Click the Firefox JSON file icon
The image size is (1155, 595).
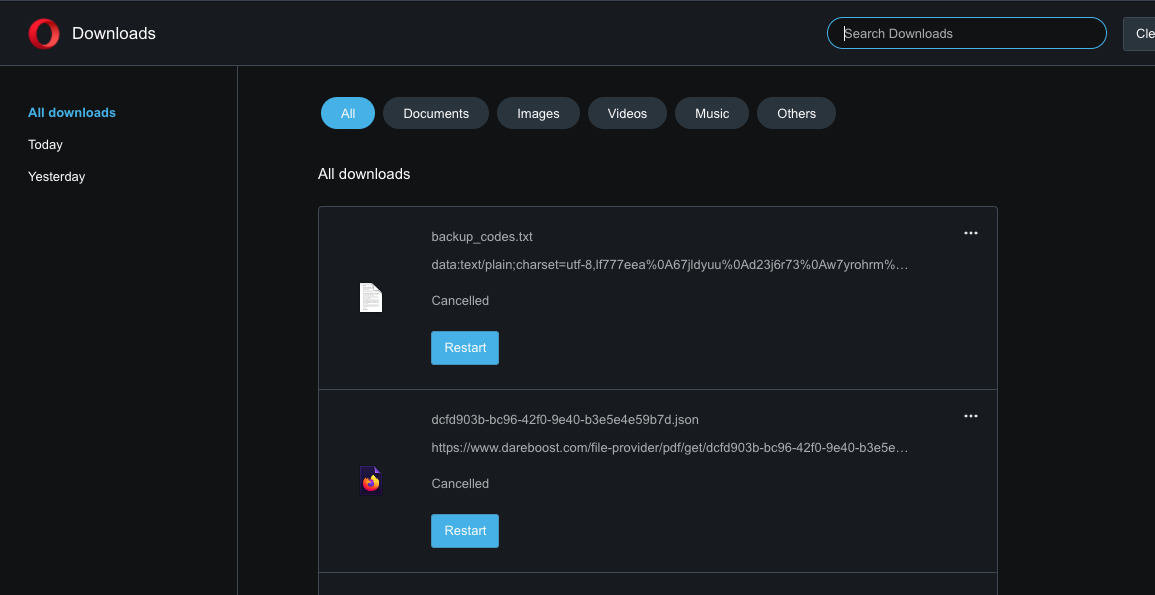(x=371, y=480)
